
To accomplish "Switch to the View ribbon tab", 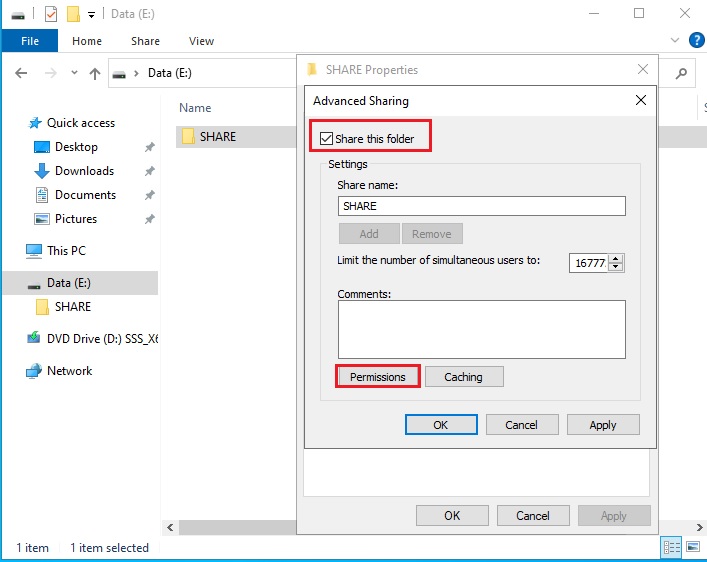I will [x=201, y=41].
